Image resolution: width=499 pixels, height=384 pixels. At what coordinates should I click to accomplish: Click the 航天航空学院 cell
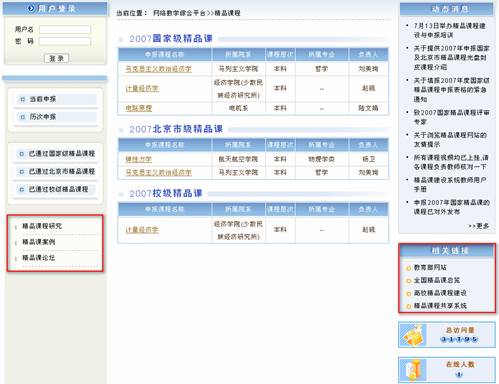pyautogui.click(x=238, y=159)
